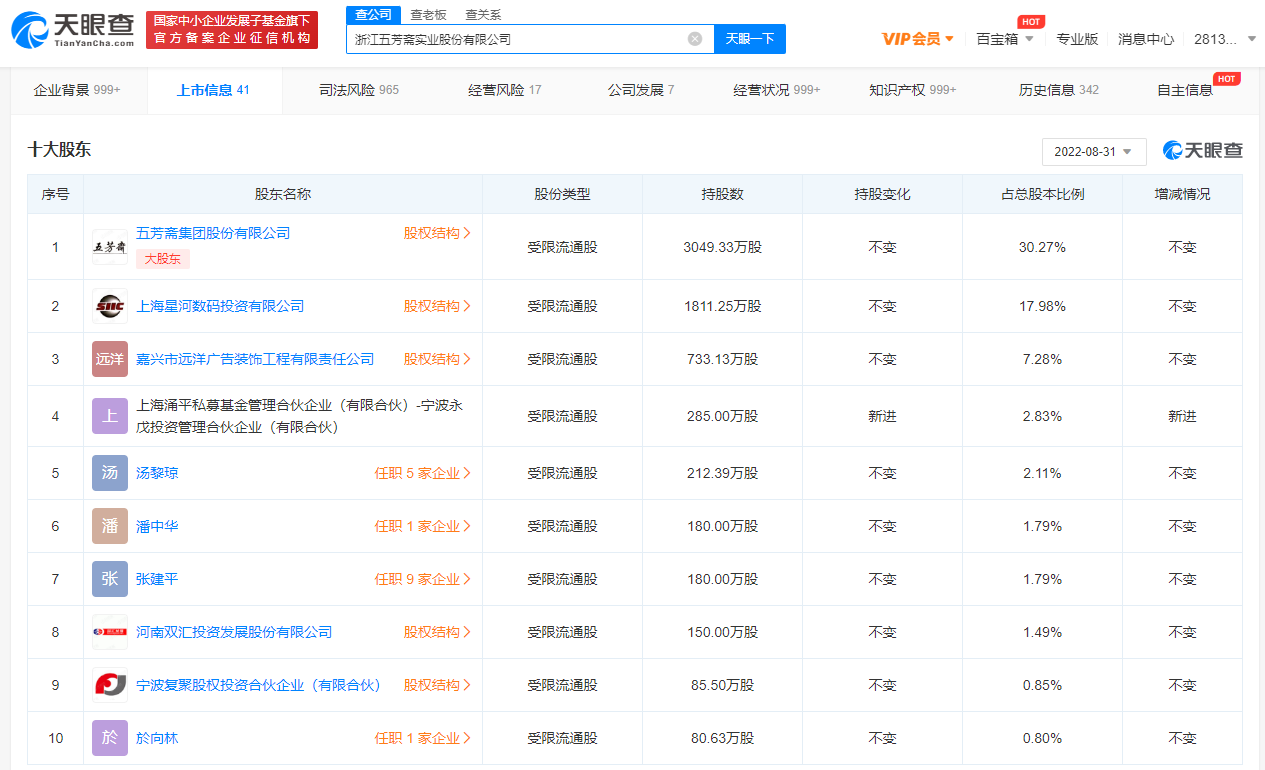View 张建平's 任职 9 家企业 link
This screenshot has height=770, width=1265.
pos(422,579)
